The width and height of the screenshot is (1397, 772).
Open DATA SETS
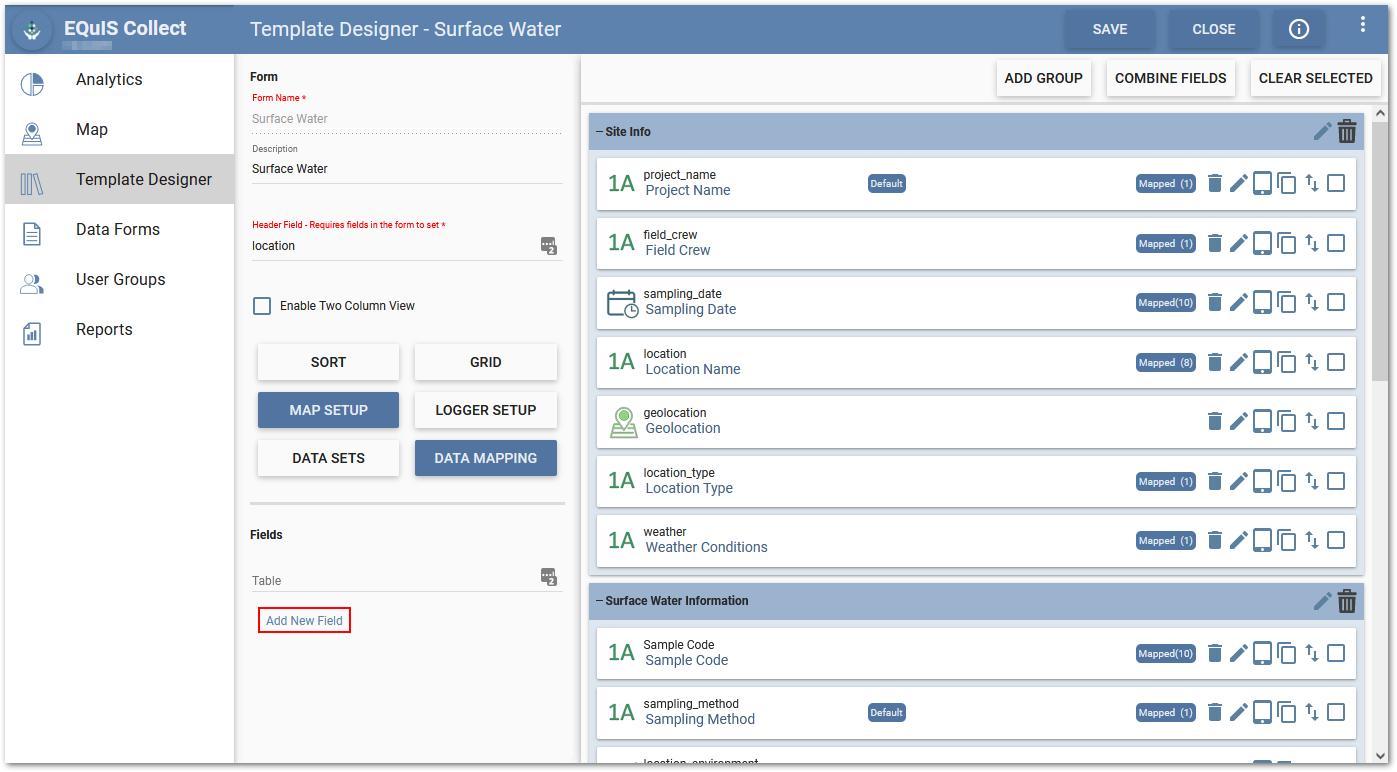pos(328,458)
